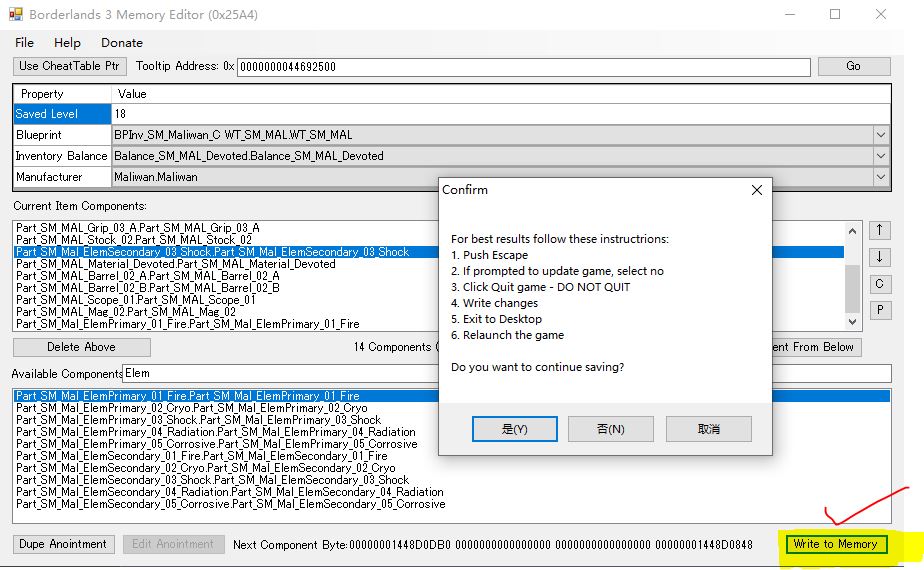This screenshot has height=570, width=924.
Task: Decline saving with the 否(N) button
Action: 610,429
